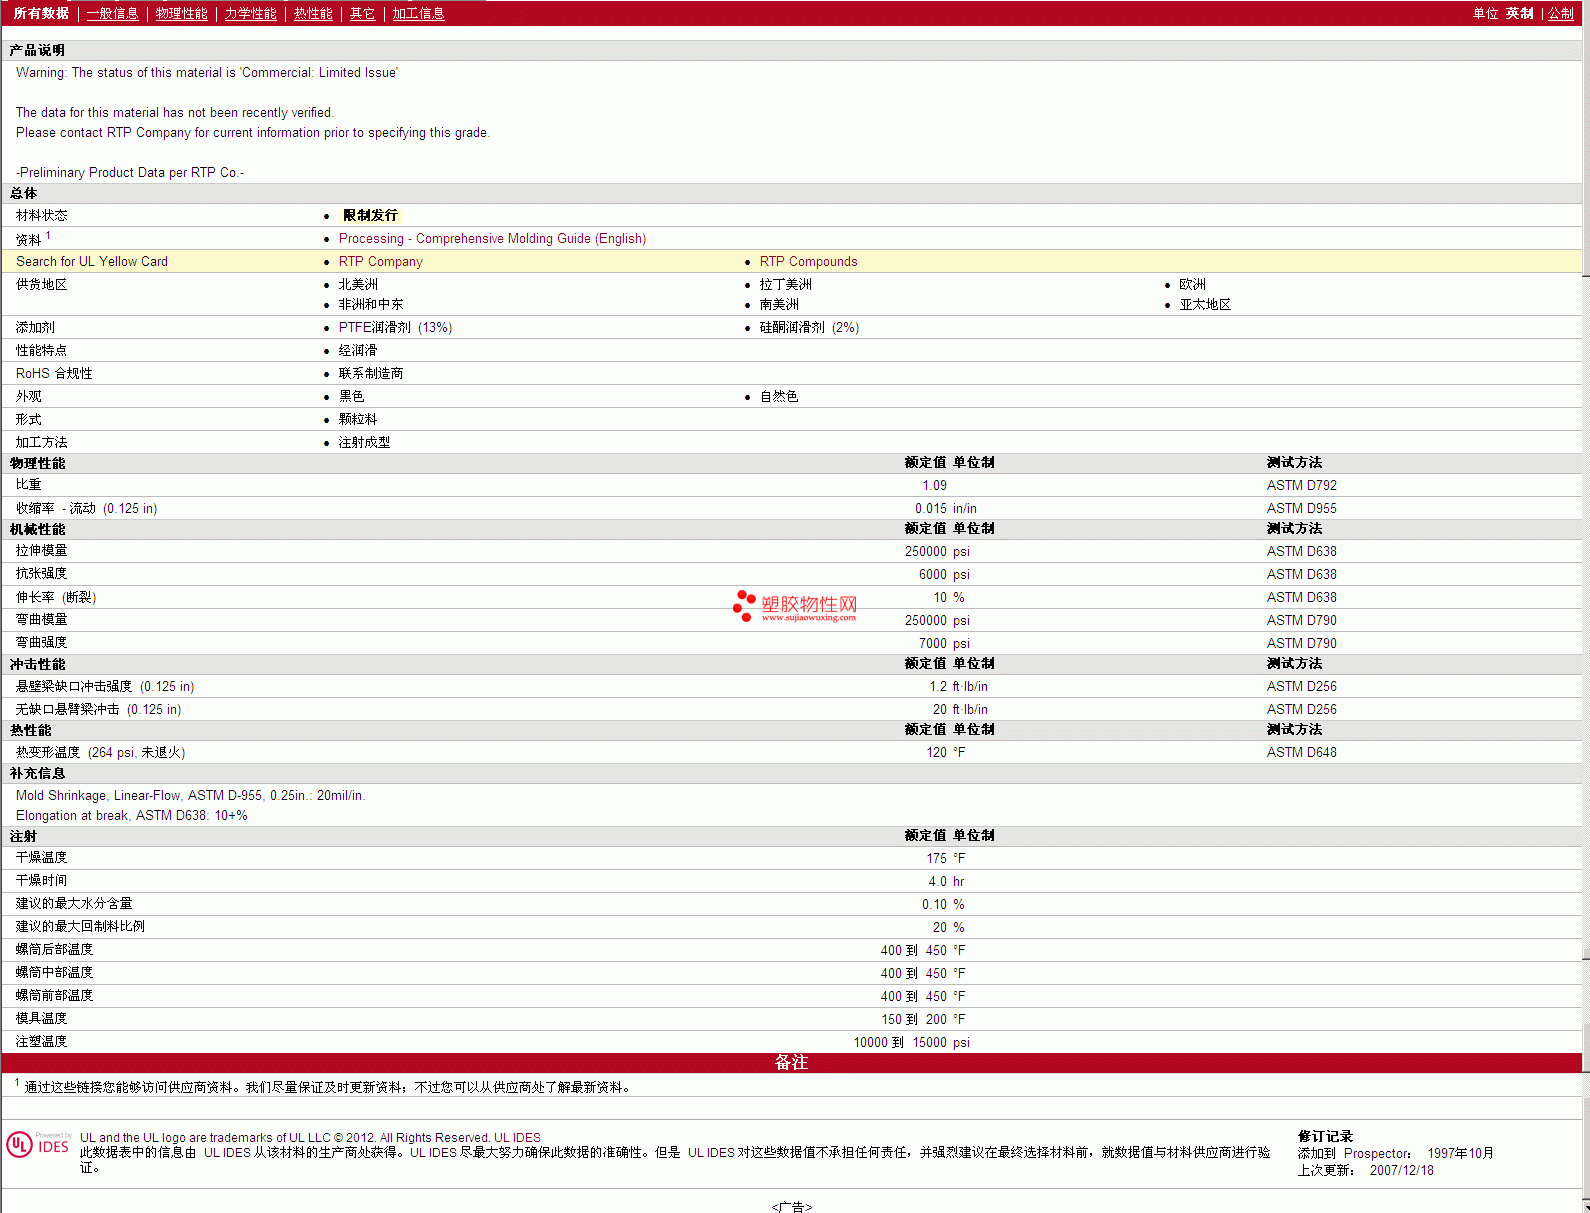Click the 限制发行 status value

click(x=370, y=215)
